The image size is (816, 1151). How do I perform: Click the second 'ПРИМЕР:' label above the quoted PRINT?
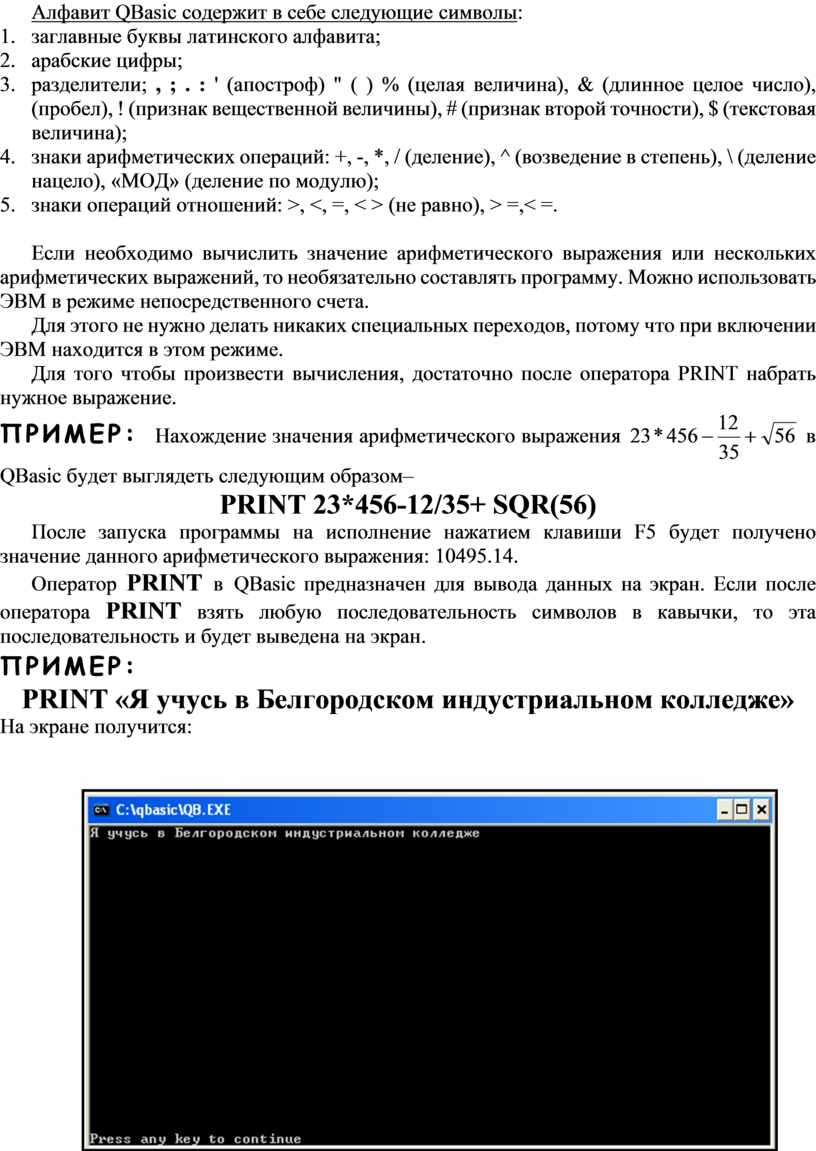[x=68, y=666]
